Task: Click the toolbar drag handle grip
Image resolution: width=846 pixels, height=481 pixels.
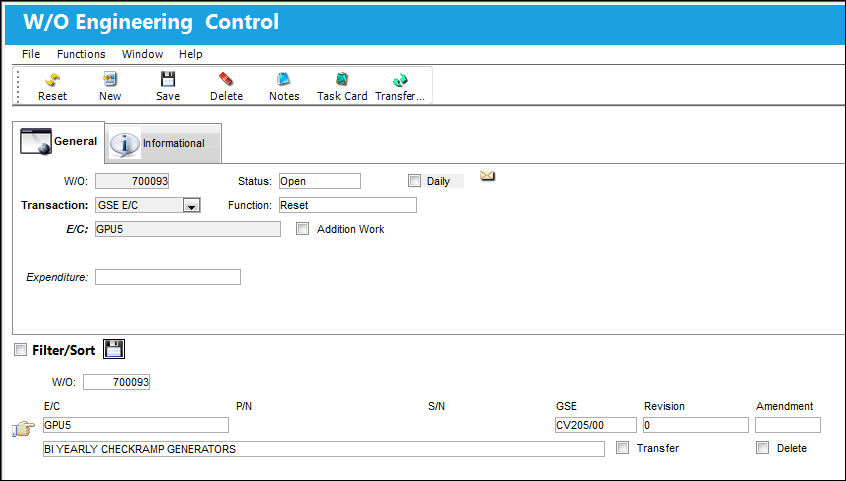Action: [18, 86]
